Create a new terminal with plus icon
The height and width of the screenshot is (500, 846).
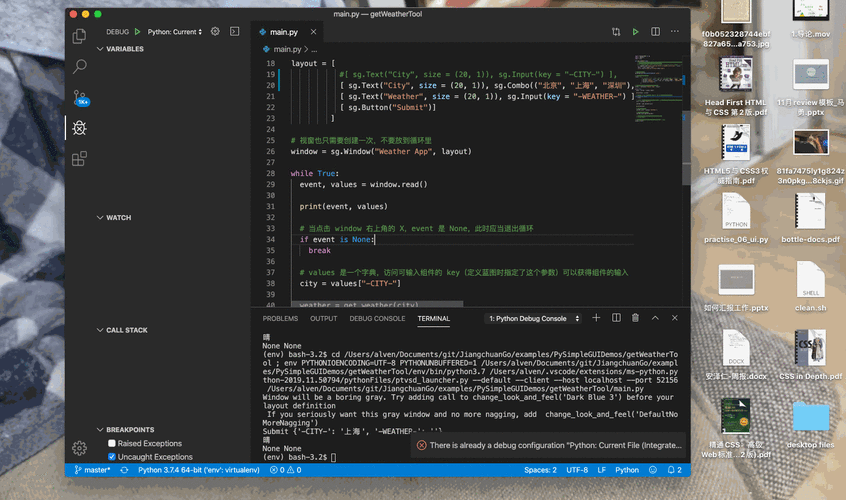click(x=596, y=318)
